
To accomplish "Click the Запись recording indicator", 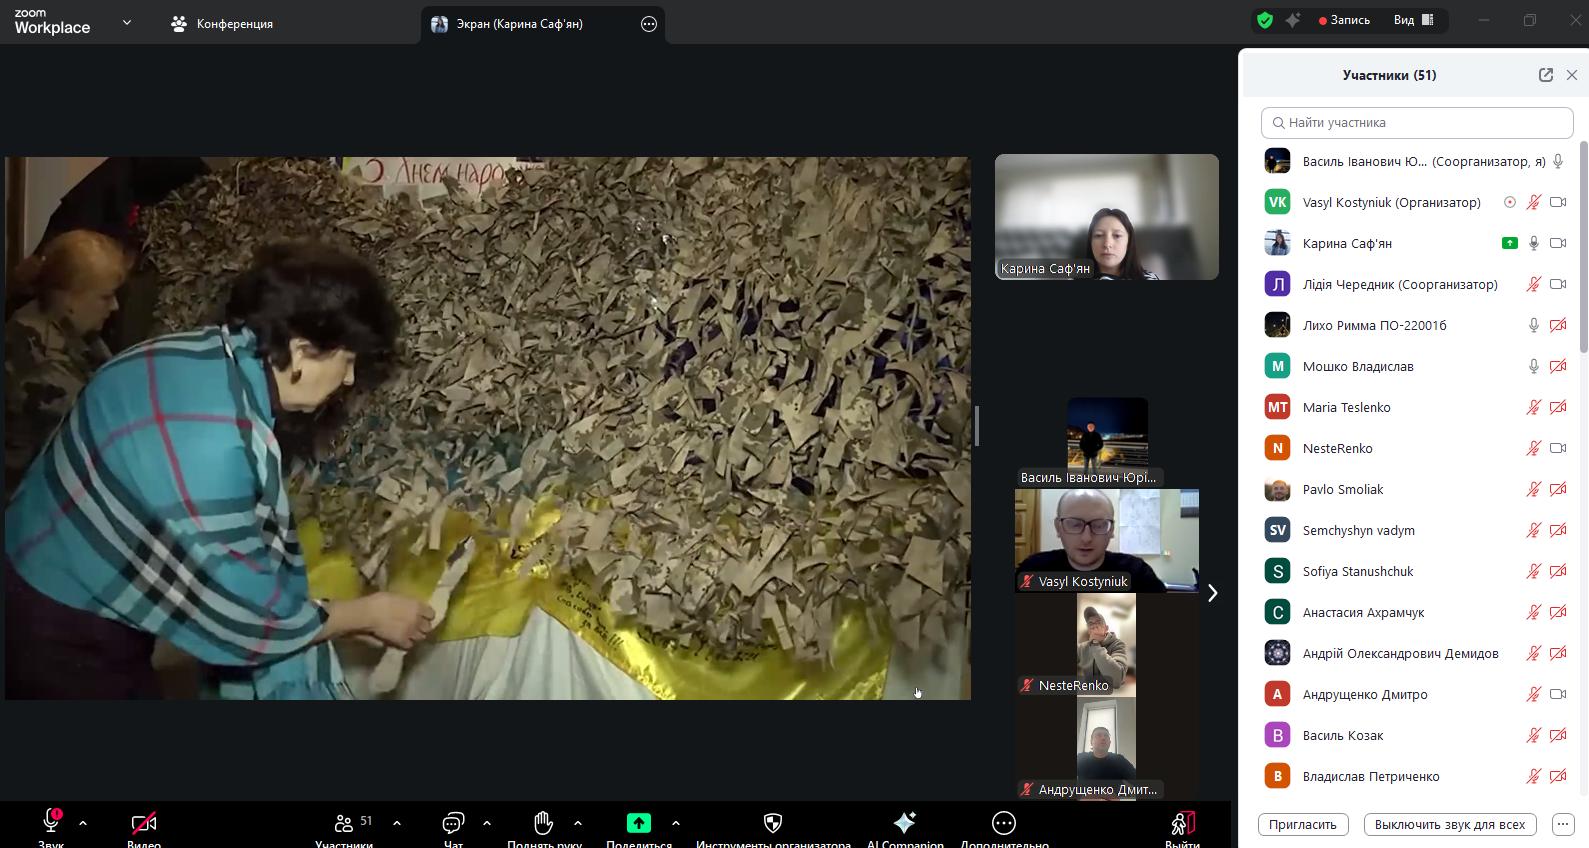I will point(1344,20).
